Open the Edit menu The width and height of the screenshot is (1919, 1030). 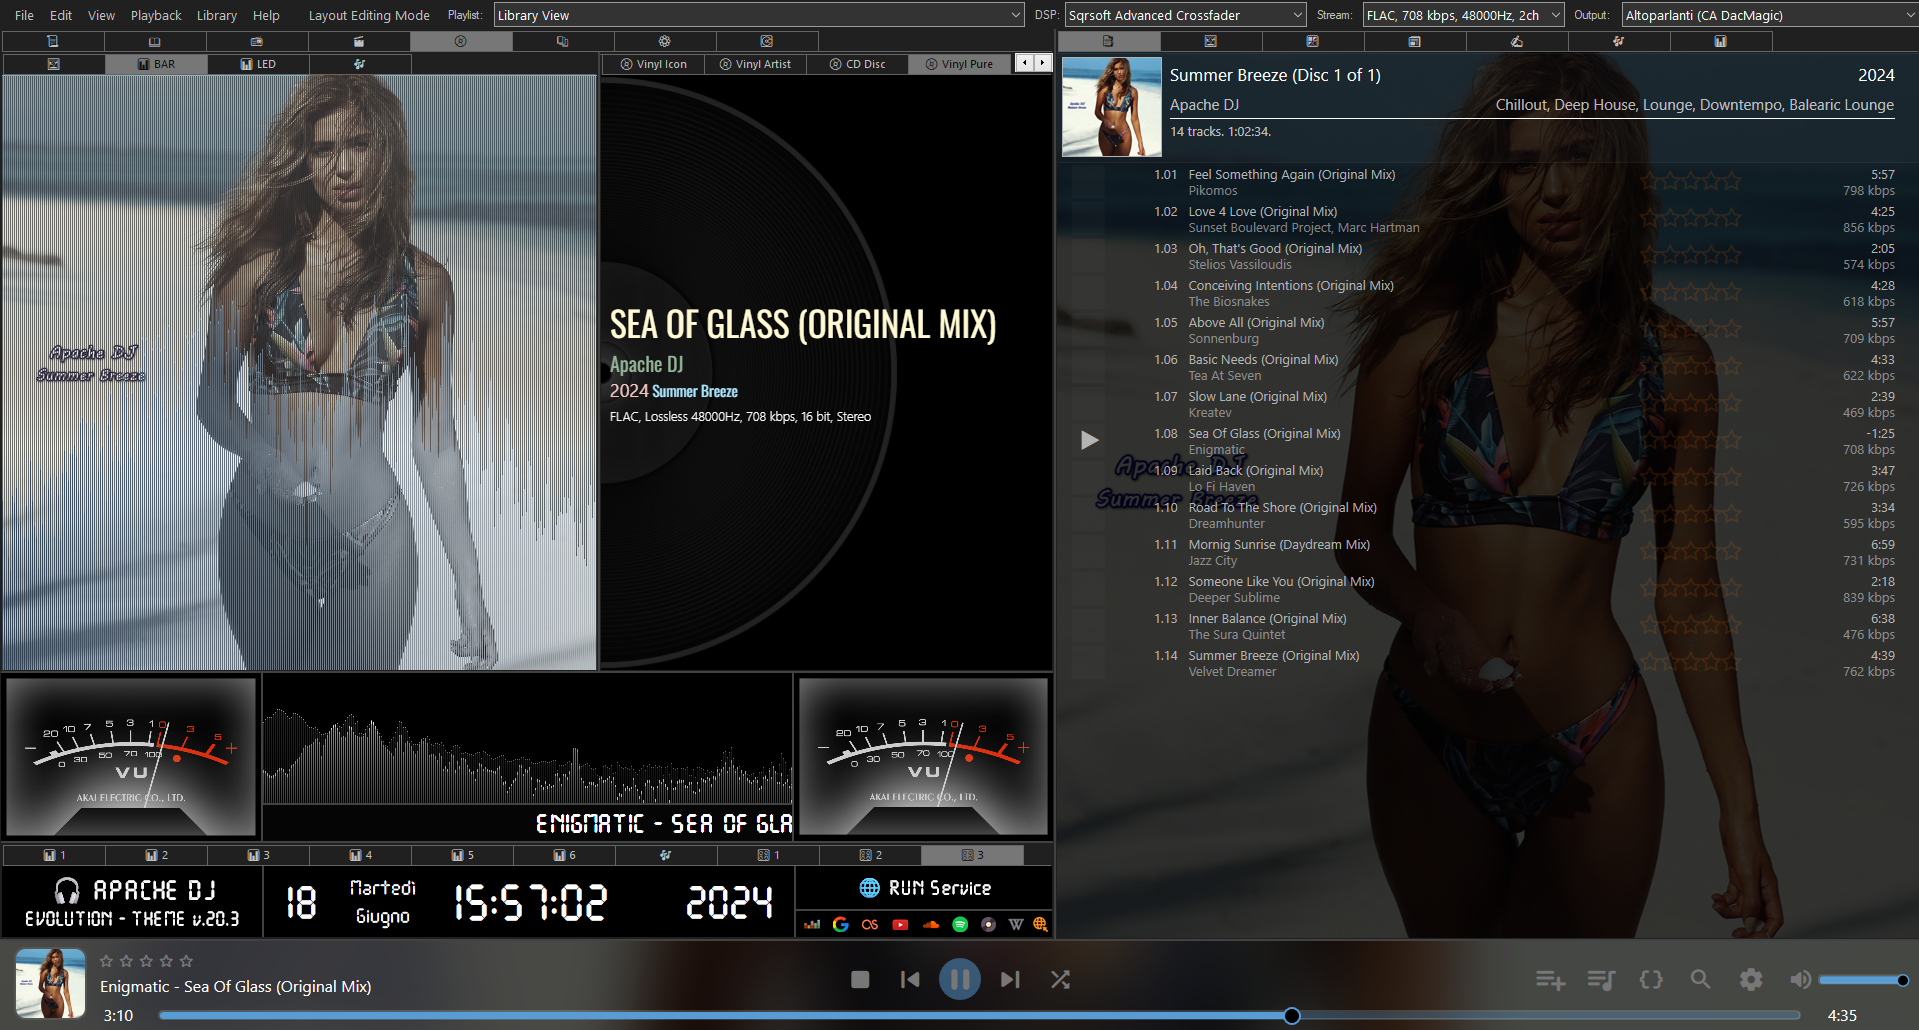(x=61, y=15)
